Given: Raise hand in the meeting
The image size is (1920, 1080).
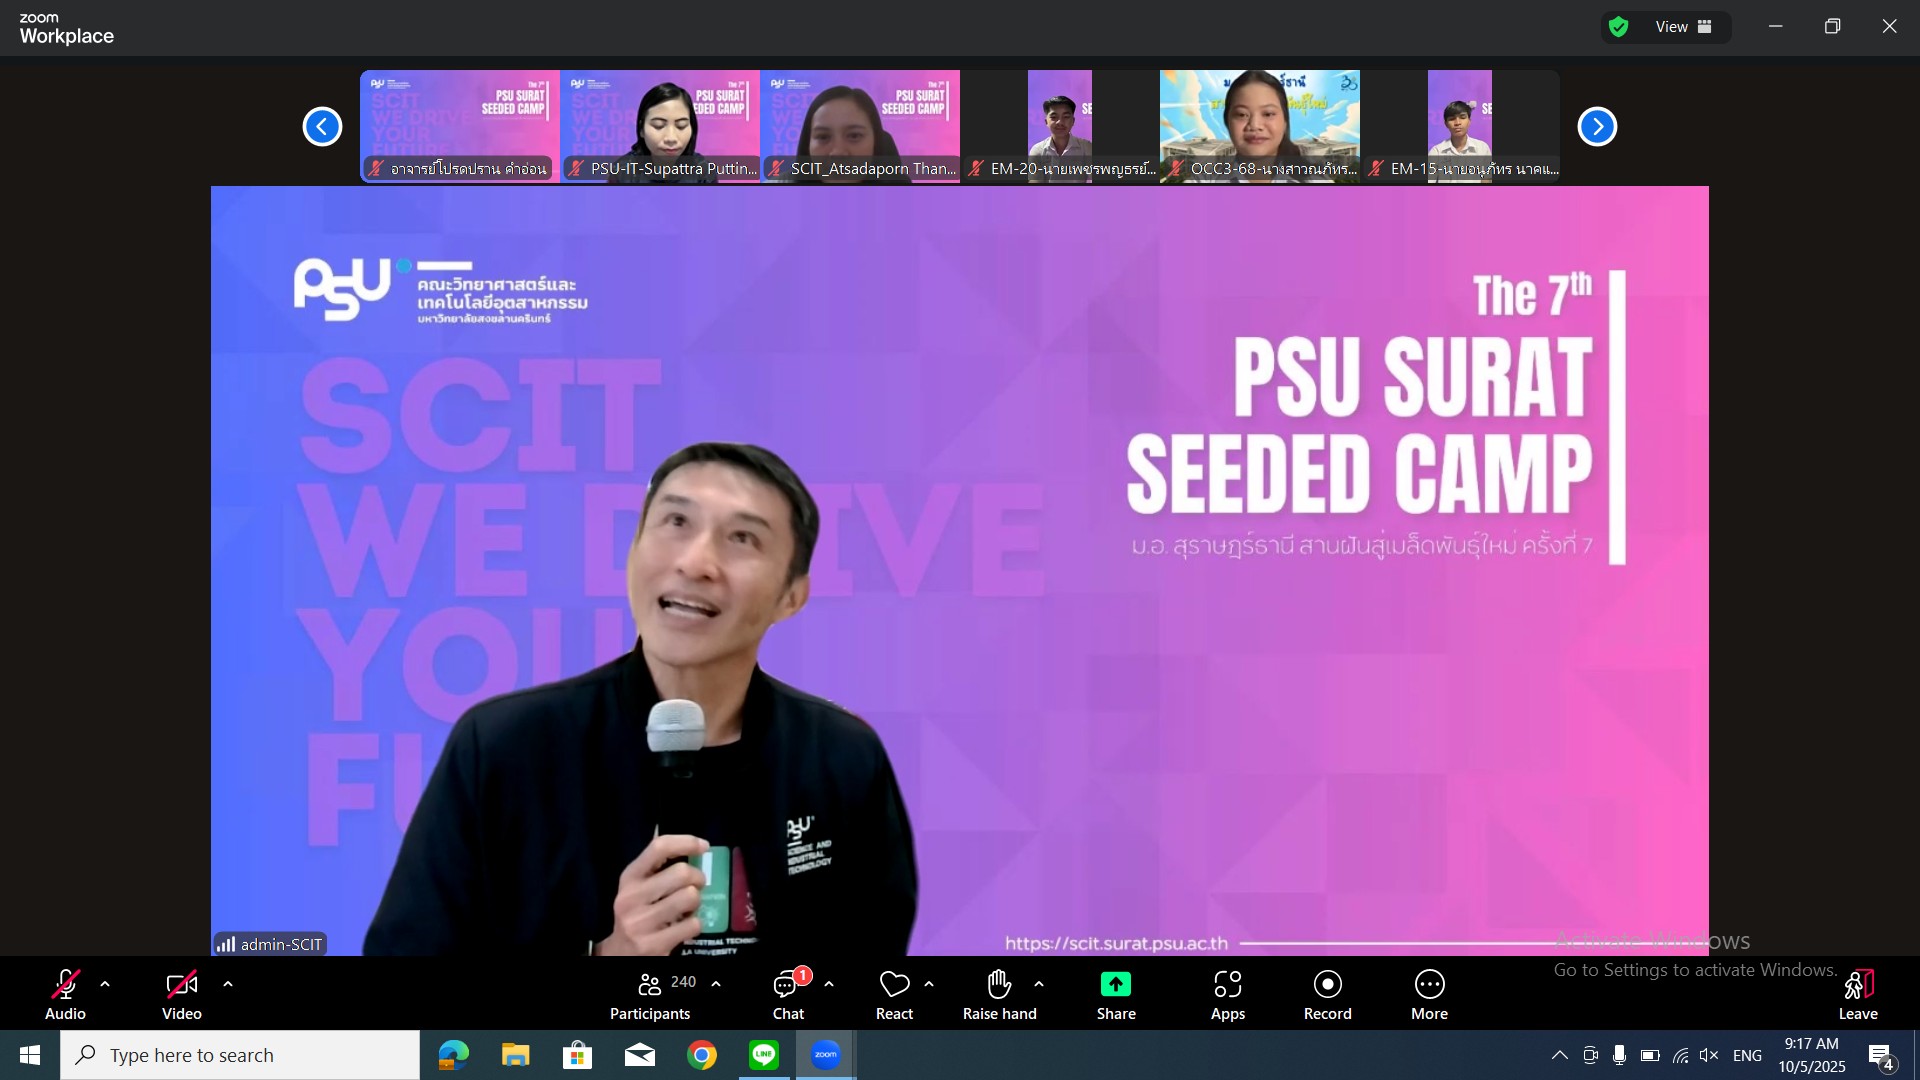Looking at the screenshot, I should [x=999, y=985].
